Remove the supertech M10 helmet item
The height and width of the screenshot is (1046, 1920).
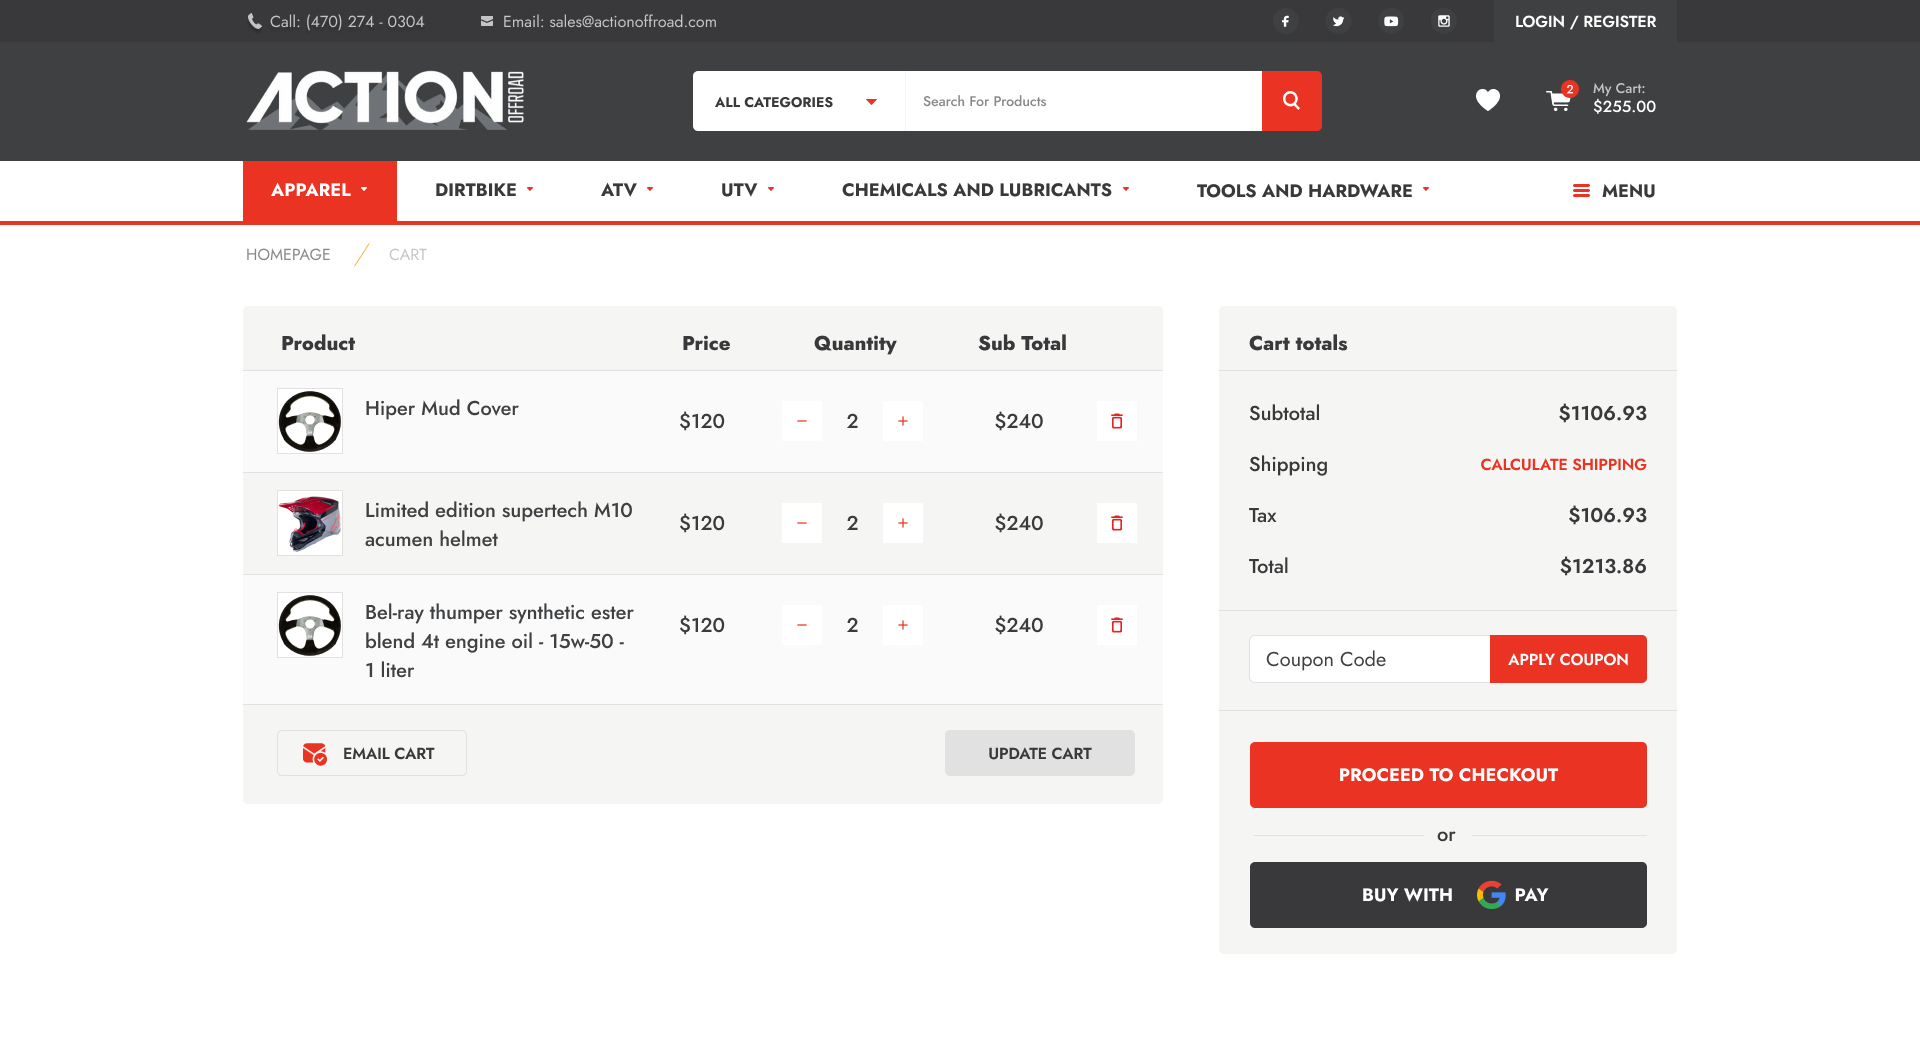(1117, 523)
